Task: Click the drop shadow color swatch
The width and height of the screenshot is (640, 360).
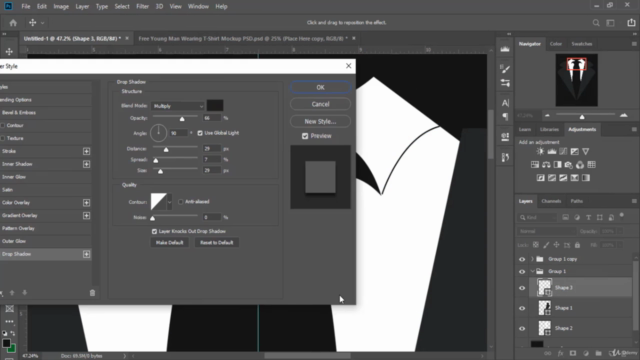Action: pyautogui.click(x=215, y=106)
